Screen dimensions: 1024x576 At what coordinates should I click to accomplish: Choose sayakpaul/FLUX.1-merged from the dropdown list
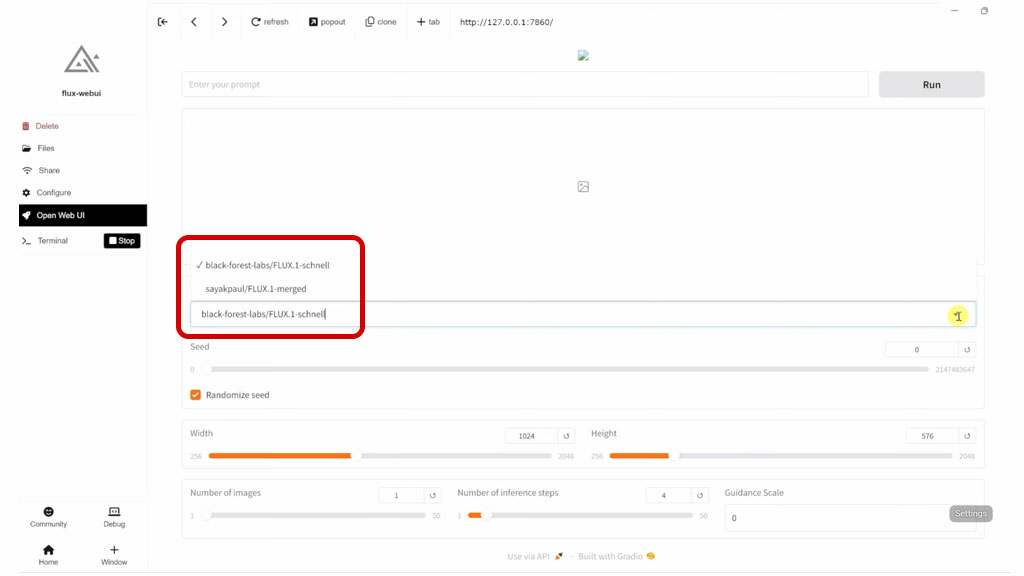point(255,289)
